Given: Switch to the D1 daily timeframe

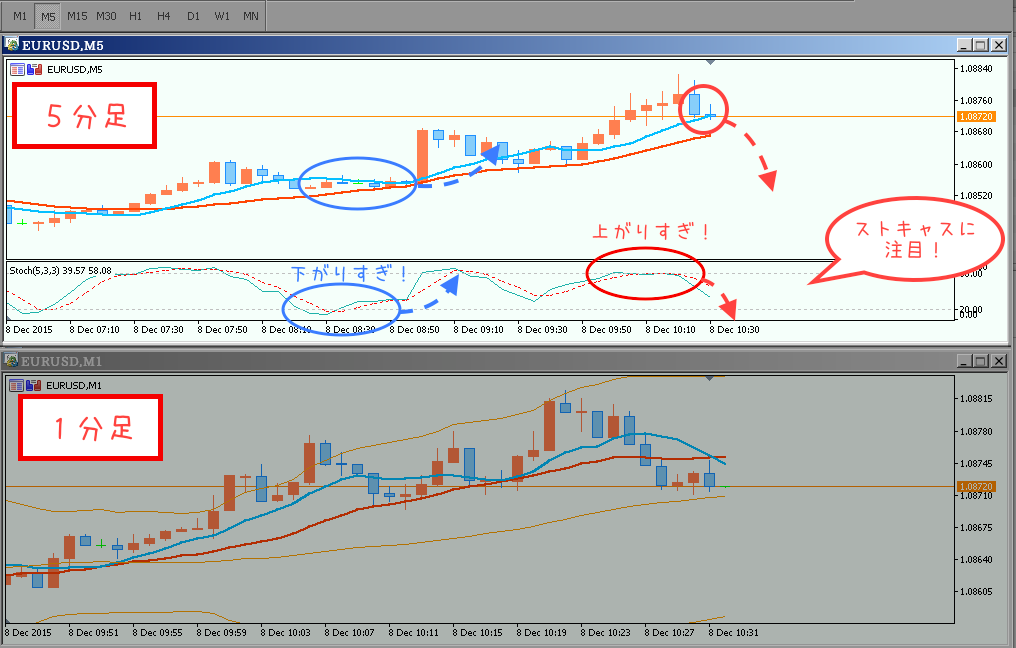Looking at the screenshot, I should 193,16.
